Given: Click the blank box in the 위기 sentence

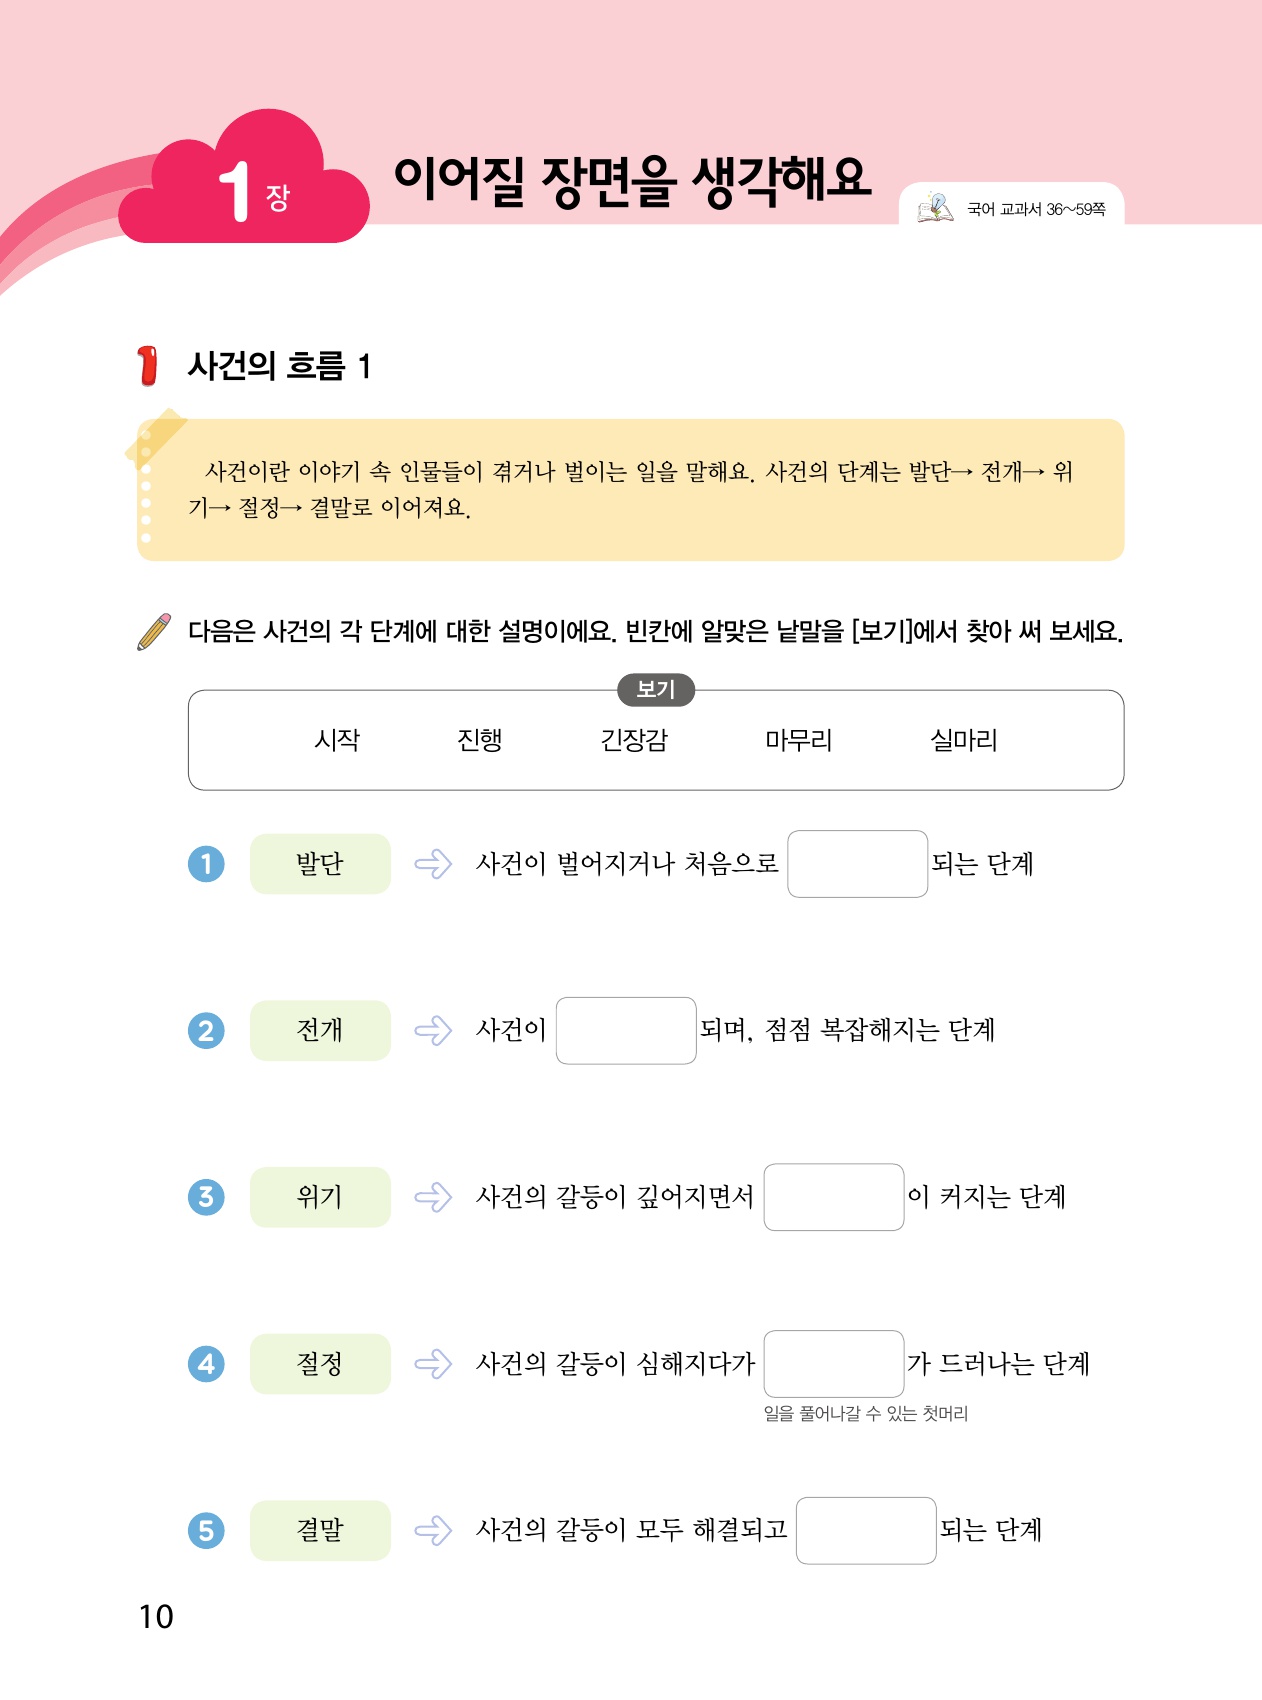Looking at the screenshot, I should click(x=834, y=1197).
